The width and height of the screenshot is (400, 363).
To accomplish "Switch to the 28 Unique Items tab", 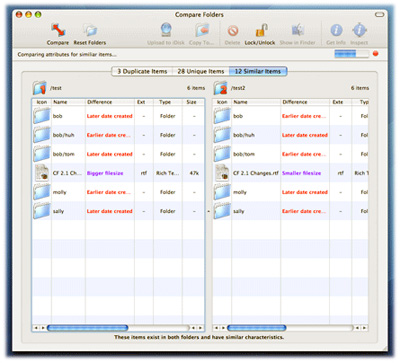I will pos(201,71).
